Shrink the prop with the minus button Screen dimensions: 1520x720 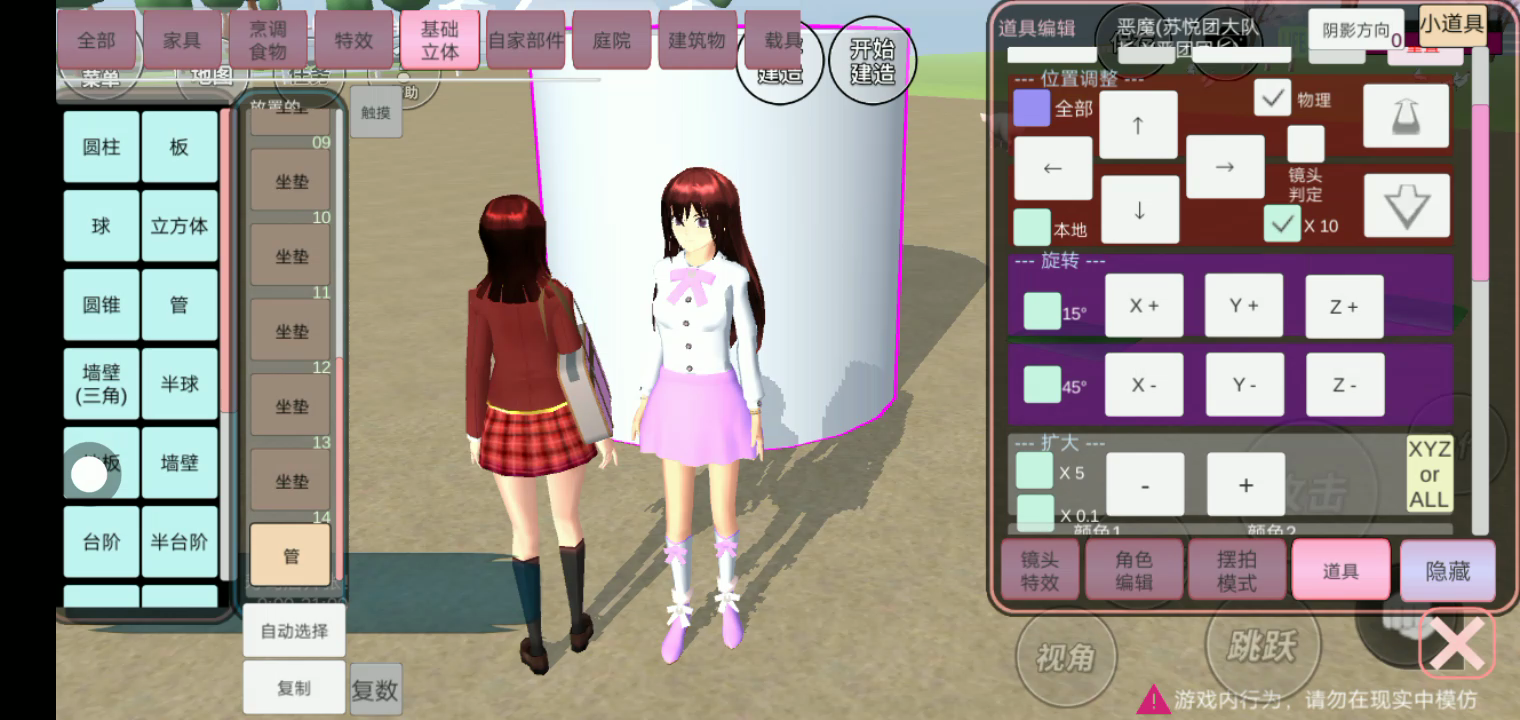(1145, 485)
